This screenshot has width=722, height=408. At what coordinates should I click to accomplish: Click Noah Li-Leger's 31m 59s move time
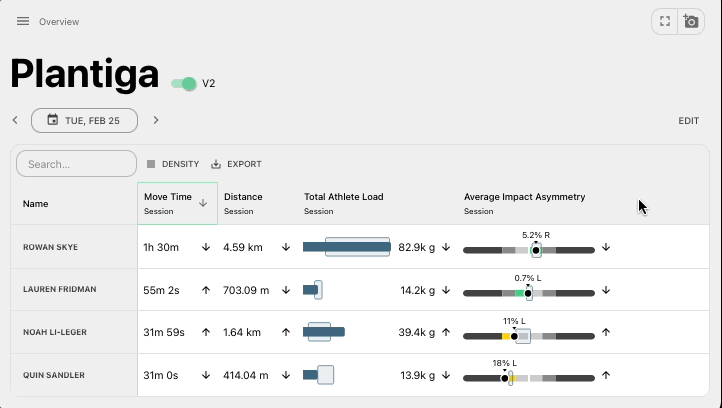click(x=164, y=332)
